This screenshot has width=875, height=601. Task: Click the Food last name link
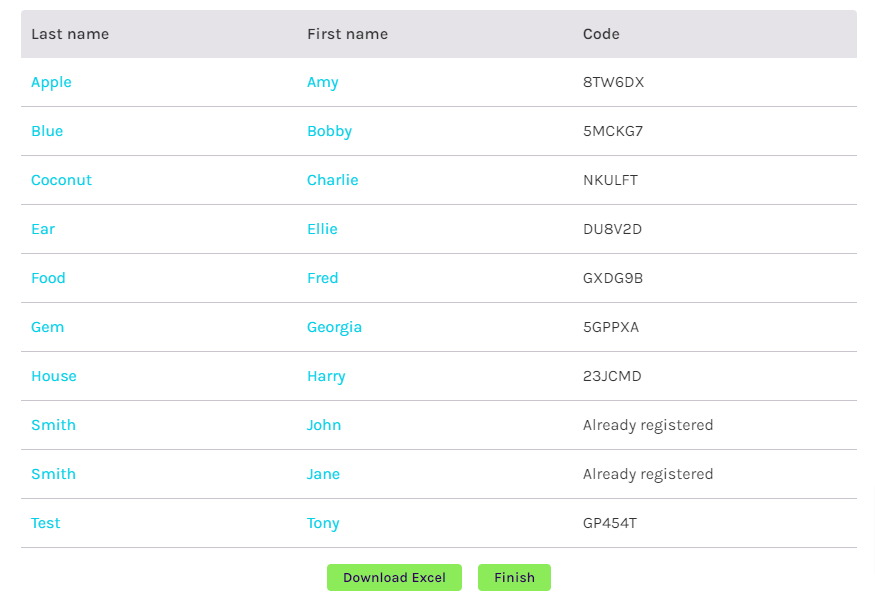[48, 278]
